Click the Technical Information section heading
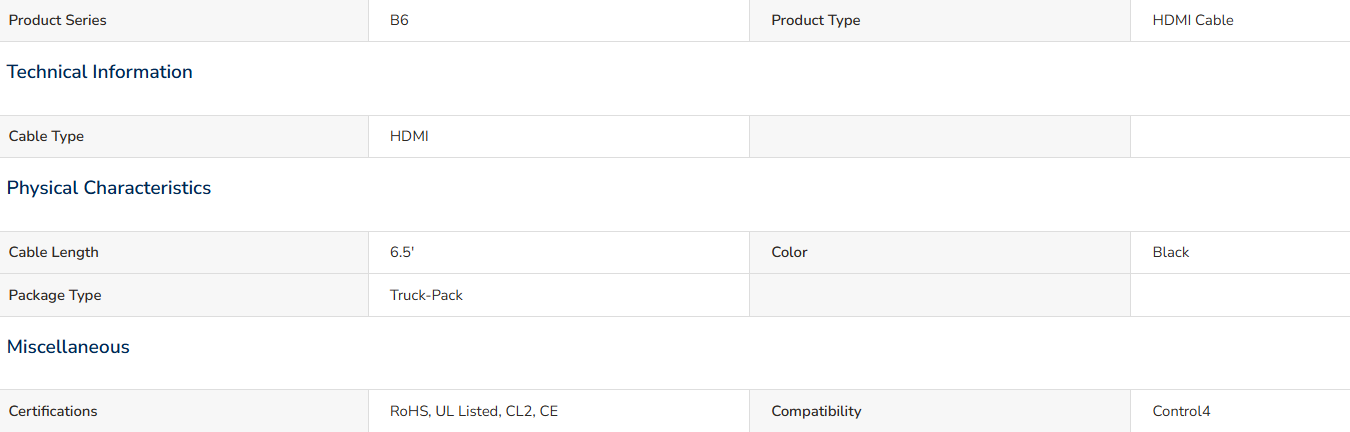The height and width of the screenshot is (432, 1350). click(x=100, y=72)
